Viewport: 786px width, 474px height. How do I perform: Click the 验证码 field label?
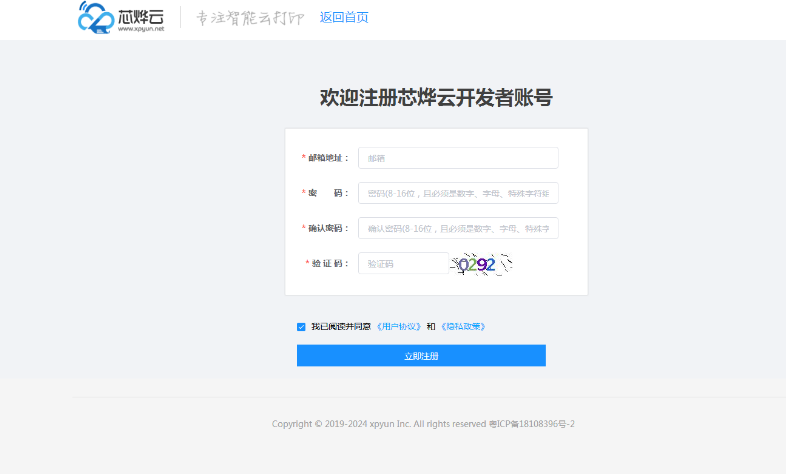click(x=329, y=263)
